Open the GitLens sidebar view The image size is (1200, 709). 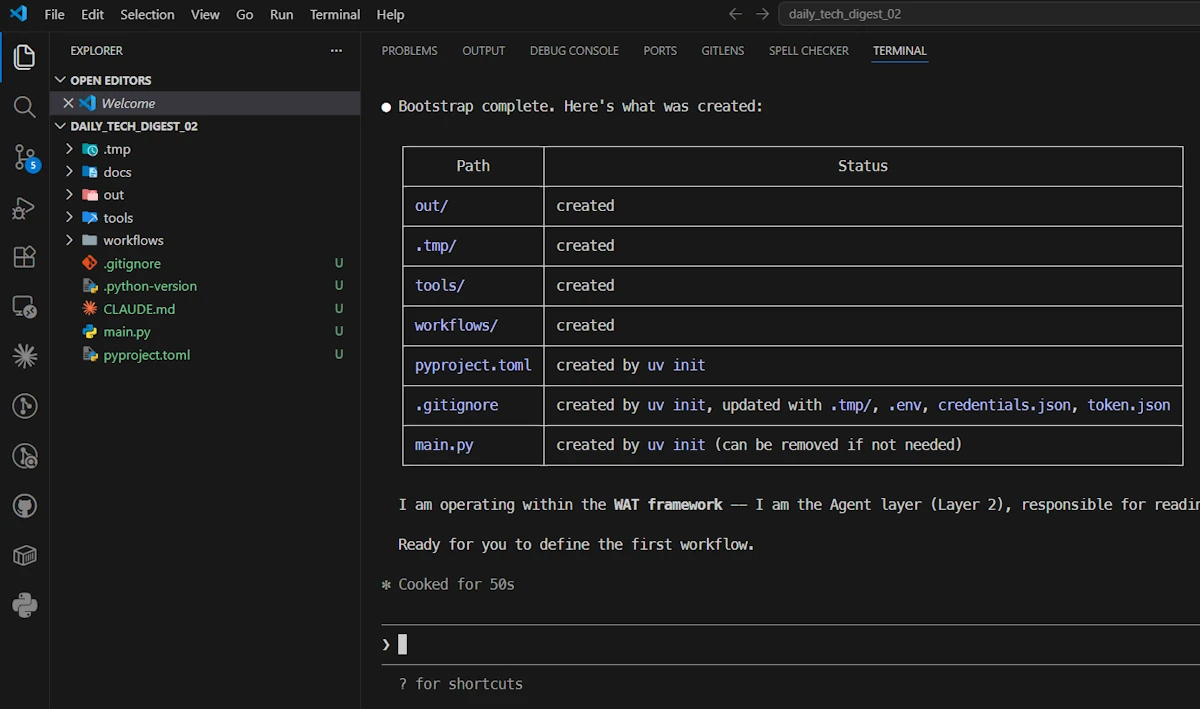[25, 405]
